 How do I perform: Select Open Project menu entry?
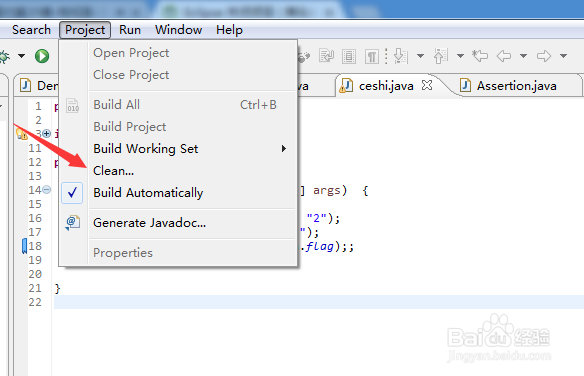coord(178,53)
